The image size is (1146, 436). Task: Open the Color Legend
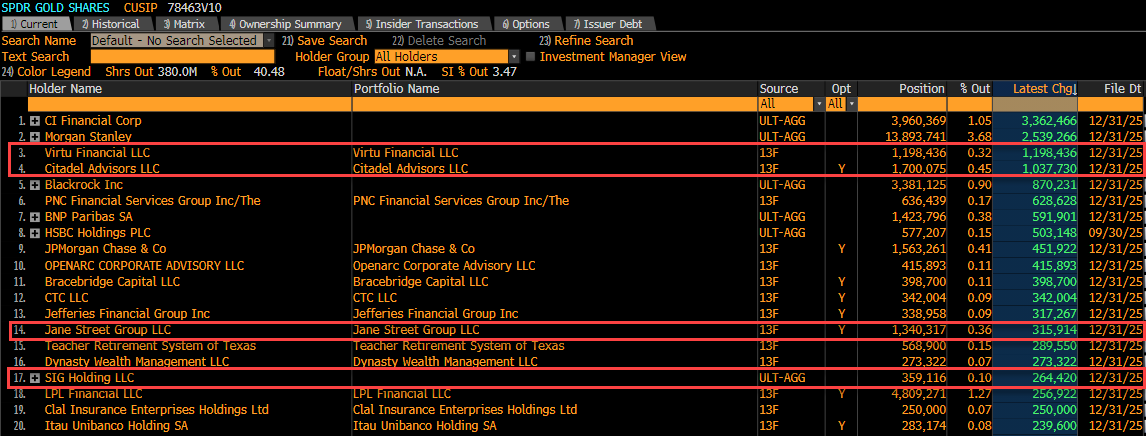pyautogui.click(x=46, y=72)
